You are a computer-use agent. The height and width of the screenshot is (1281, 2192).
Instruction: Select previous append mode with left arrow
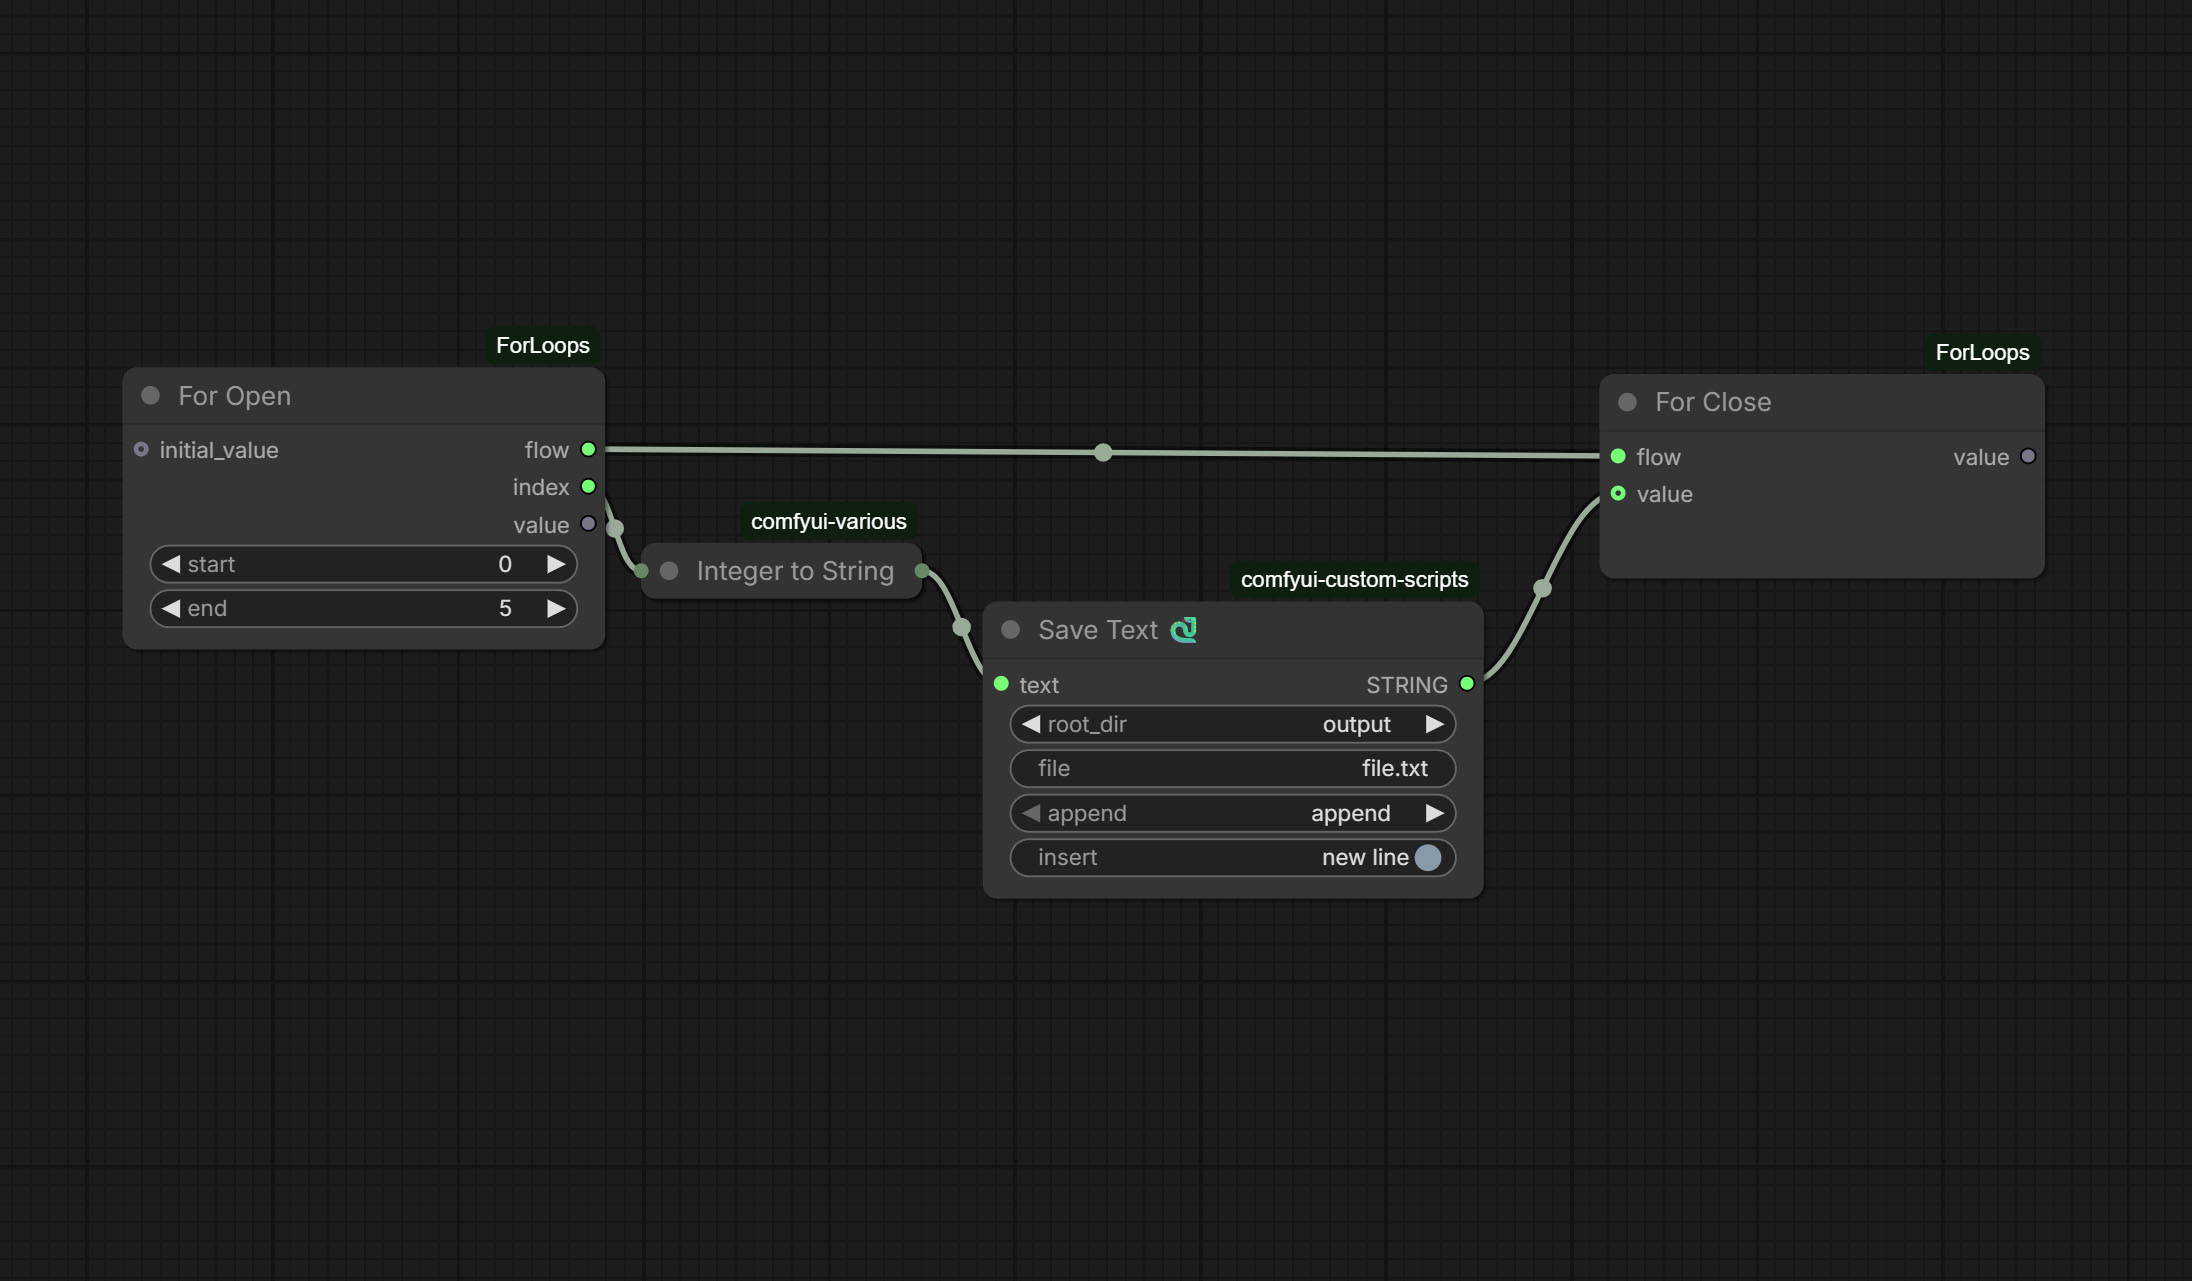pyautogui.click(x=1031, y=813)
